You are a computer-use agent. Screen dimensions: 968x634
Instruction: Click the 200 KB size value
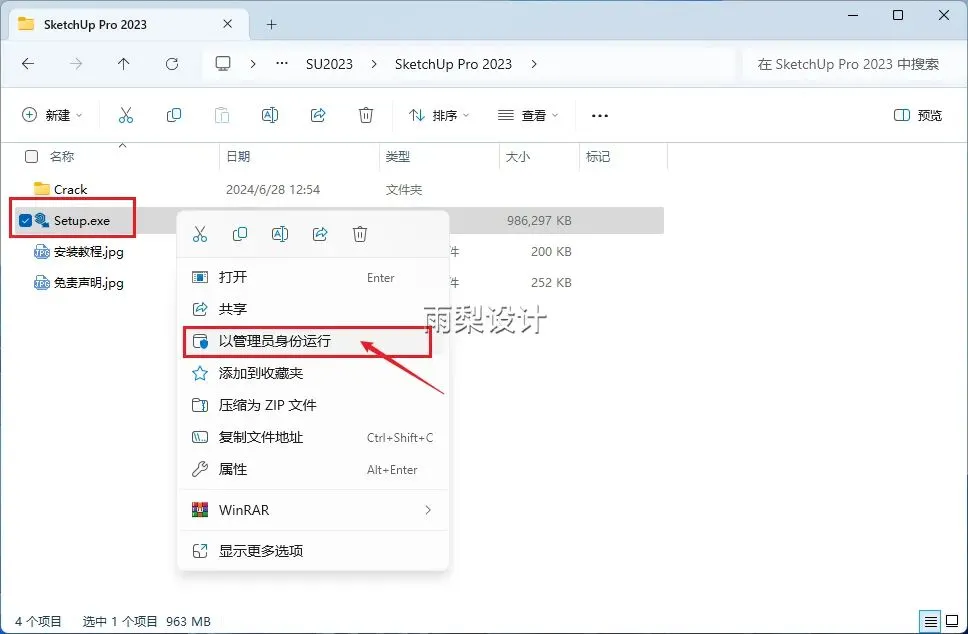pos(551,251)
